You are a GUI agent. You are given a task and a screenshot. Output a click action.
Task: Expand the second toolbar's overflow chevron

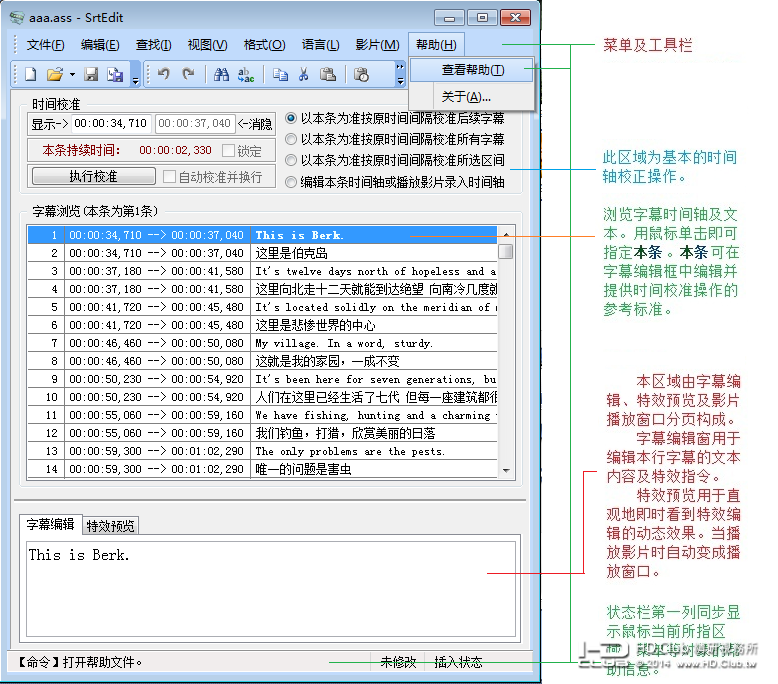[x=400, y=74]
